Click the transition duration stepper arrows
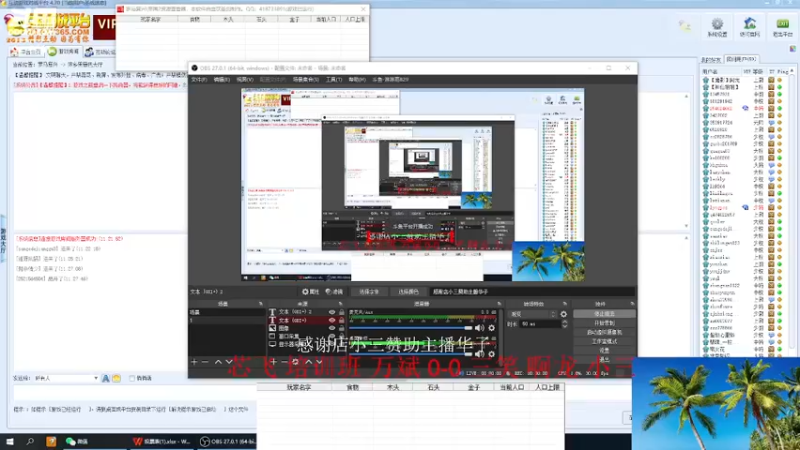Image resolution: width=800 pixels, height=450 pixels. click(564, 324)
